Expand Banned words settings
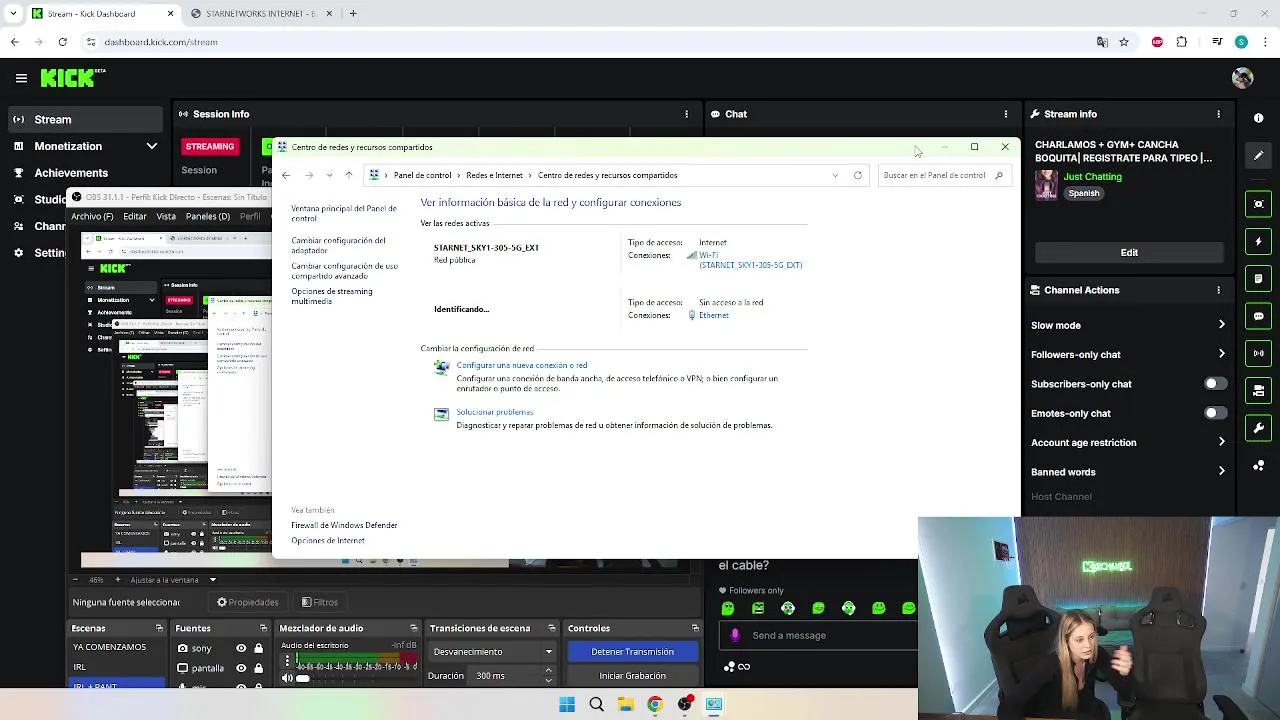Viewport: 1280px width, 720px height. click(x=1221, y=472)
